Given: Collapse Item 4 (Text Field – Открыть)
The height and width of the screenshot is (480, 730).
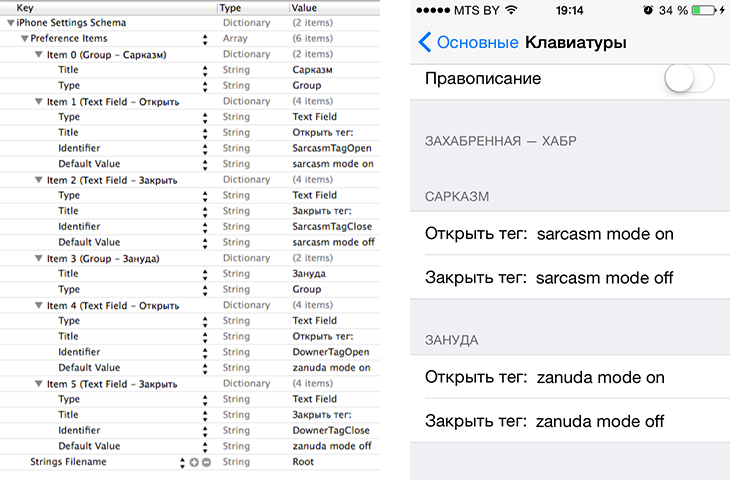Looking at the screenshot, I should (39, 305).
